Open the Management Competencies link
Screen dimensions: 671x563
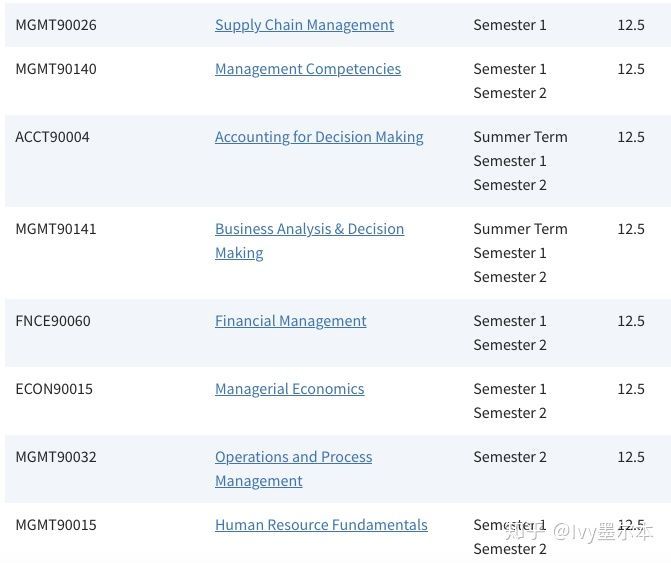coord(308,69)
